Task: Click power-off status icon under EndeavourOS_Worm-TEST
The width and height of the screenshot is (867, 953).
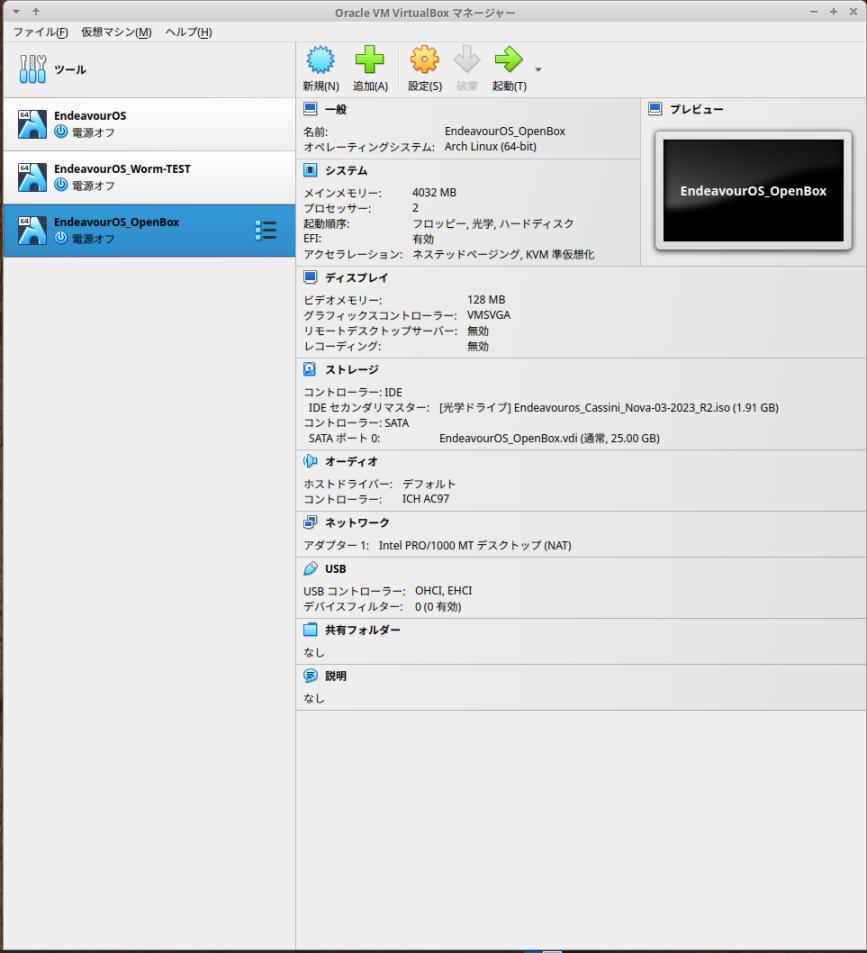Action: [x=61, y=185]
